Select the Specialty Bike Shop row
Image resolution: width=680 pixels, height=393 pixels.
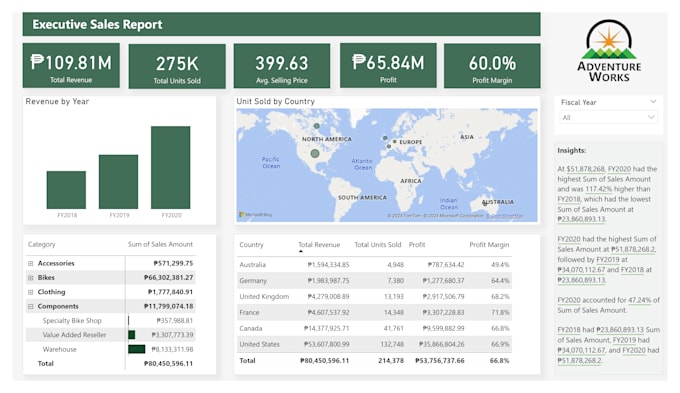tap(111, 321)
